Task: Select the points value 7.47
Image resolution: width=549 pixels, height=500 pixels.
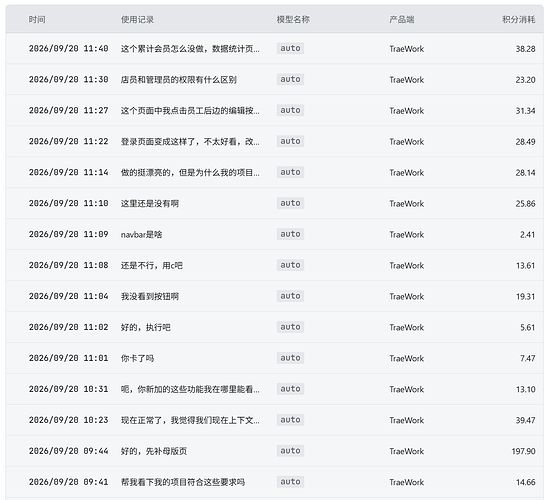Action: click(x=527, y=359)
